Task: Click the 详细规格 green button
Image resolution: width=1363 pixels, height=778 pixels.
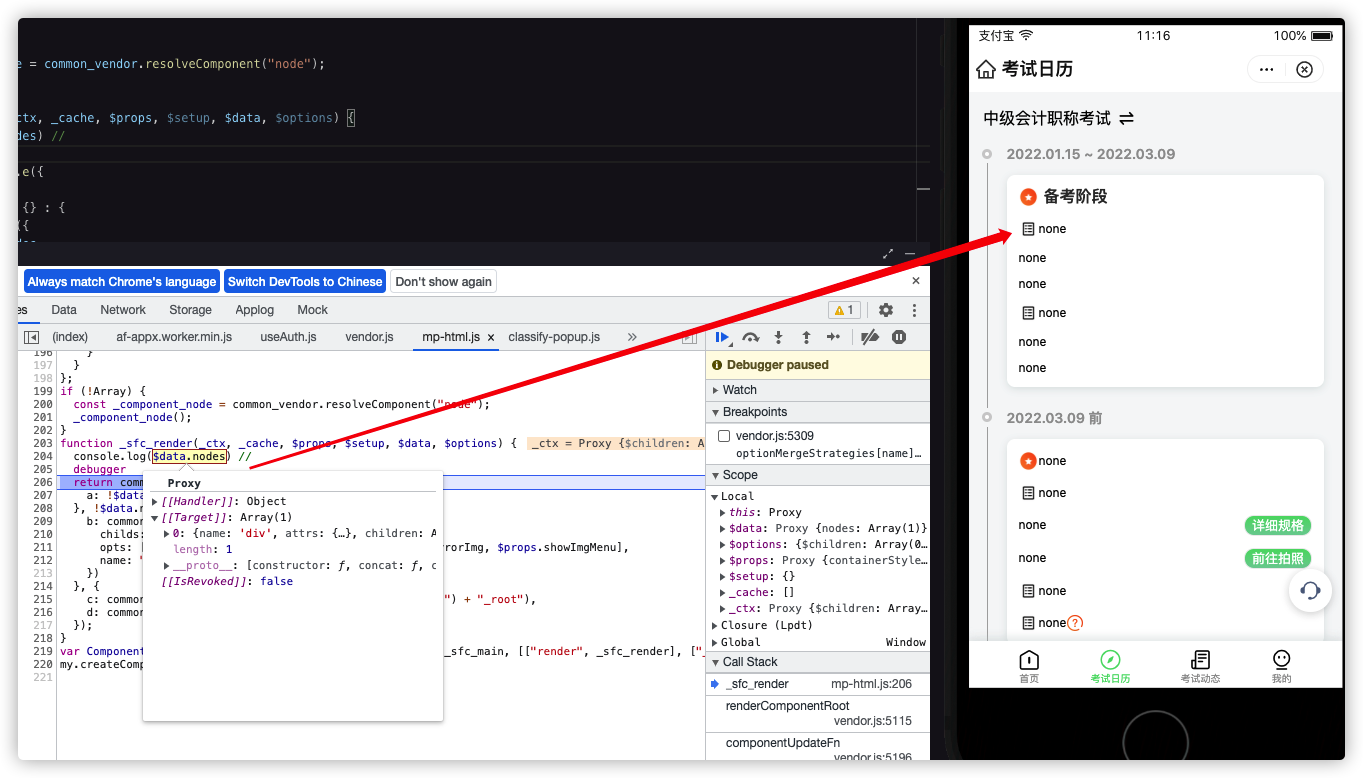Action: [x=1277, y=525]
